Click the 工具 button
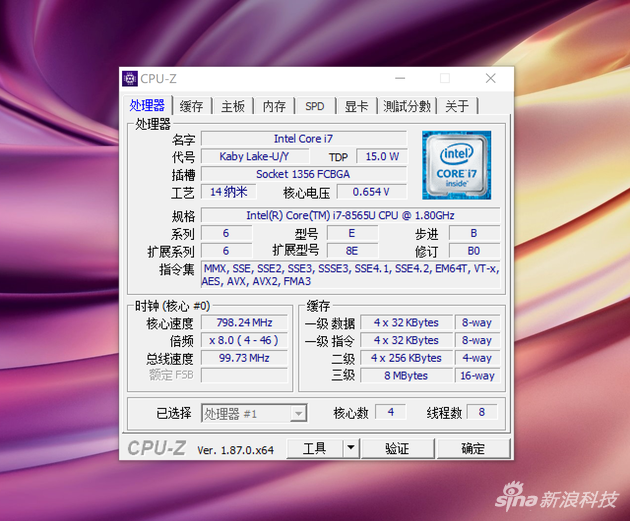 pos(315,448)
